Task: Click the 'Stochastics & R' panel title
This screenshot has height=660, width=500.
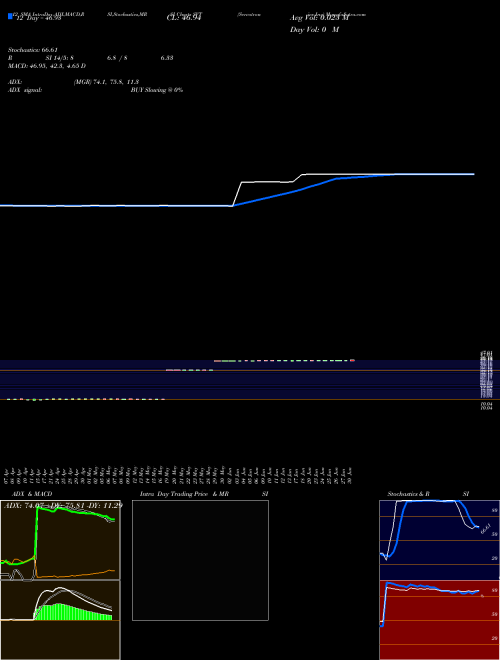Action: pos(408,494)
